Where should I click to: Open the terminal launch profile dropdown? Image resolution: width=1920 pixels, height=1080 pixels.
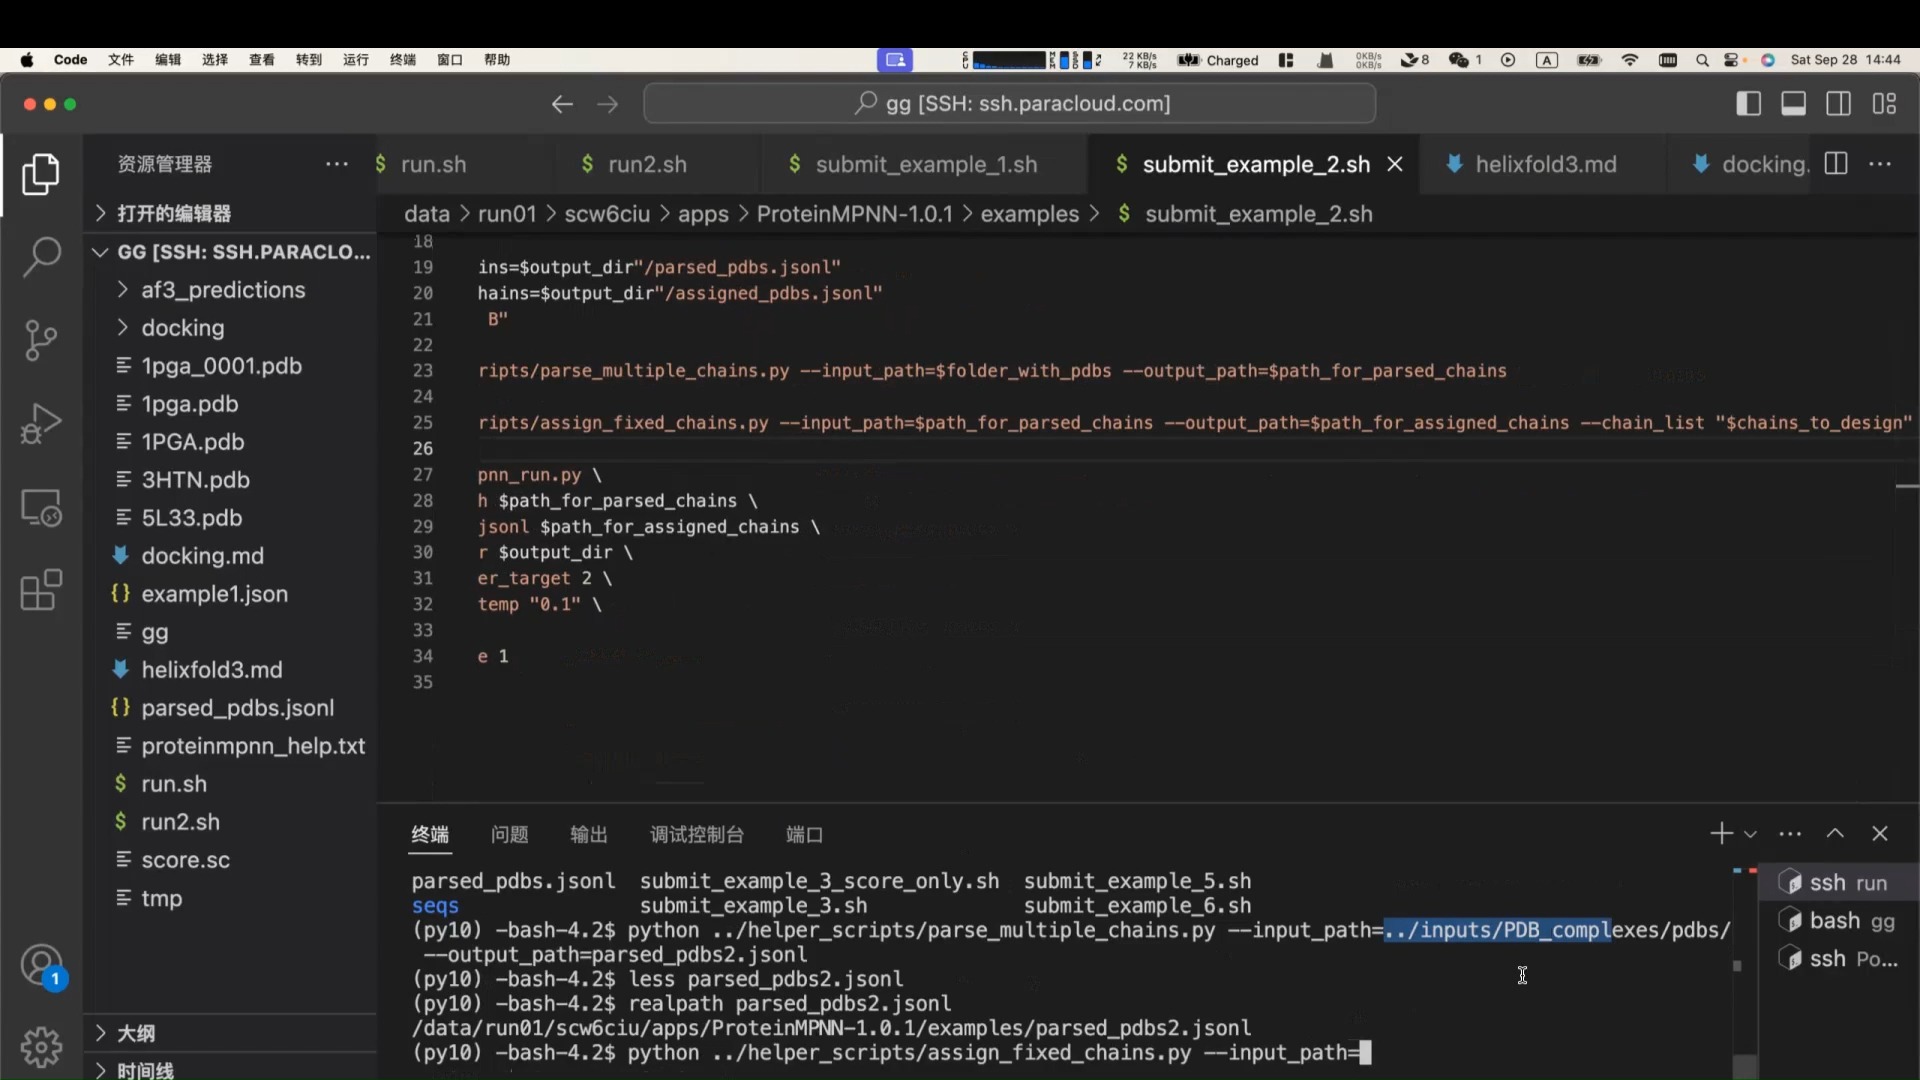coord(1750,834)
